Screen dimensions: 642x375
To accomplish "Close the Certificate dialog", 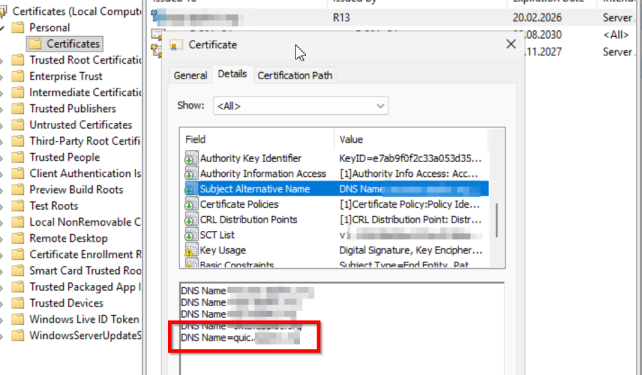I will 511,44.
